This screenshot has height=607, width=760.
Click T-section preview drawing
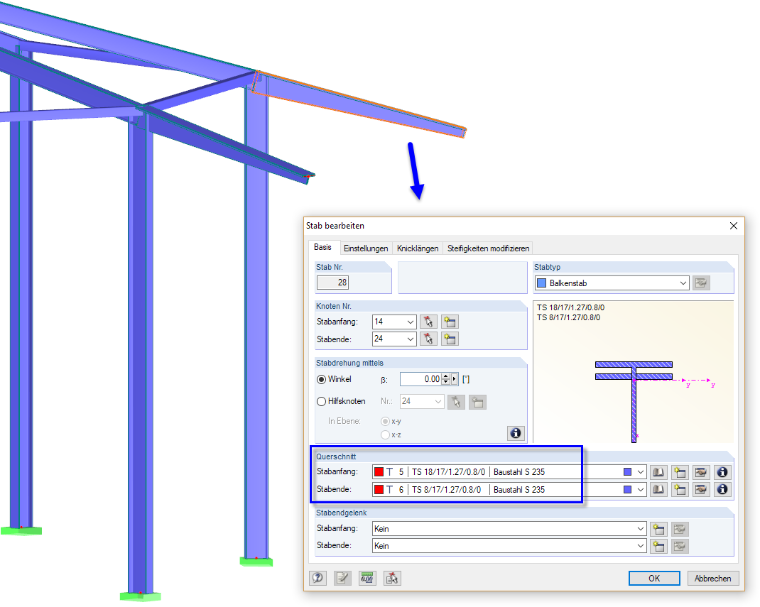pos(634,401)
